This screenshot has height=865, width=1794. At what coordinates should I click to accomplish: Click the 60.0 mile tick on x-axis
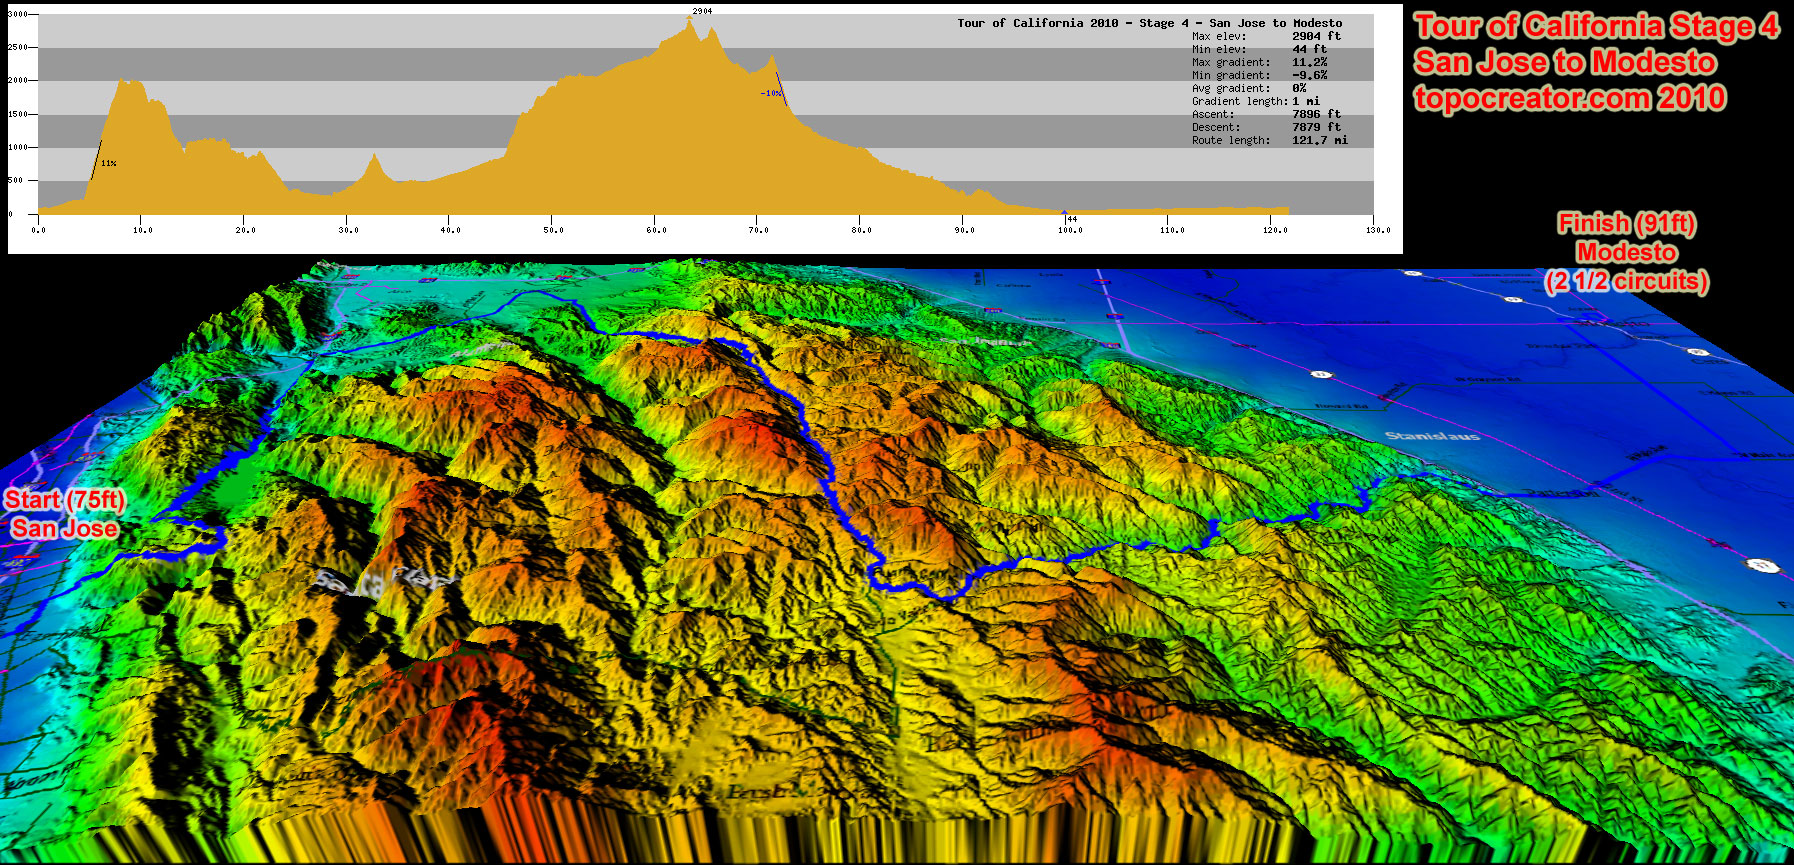(656, 230)
